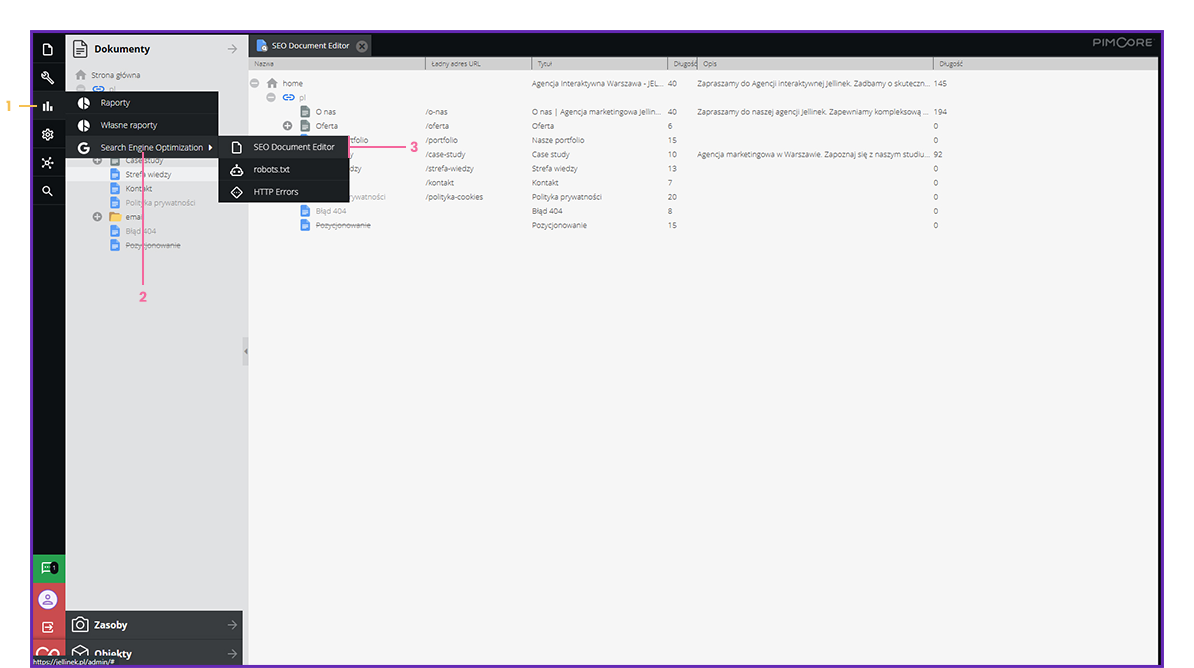
Task: Select HTTP Errors in the submenu
Action: click(x=275, y=192)
